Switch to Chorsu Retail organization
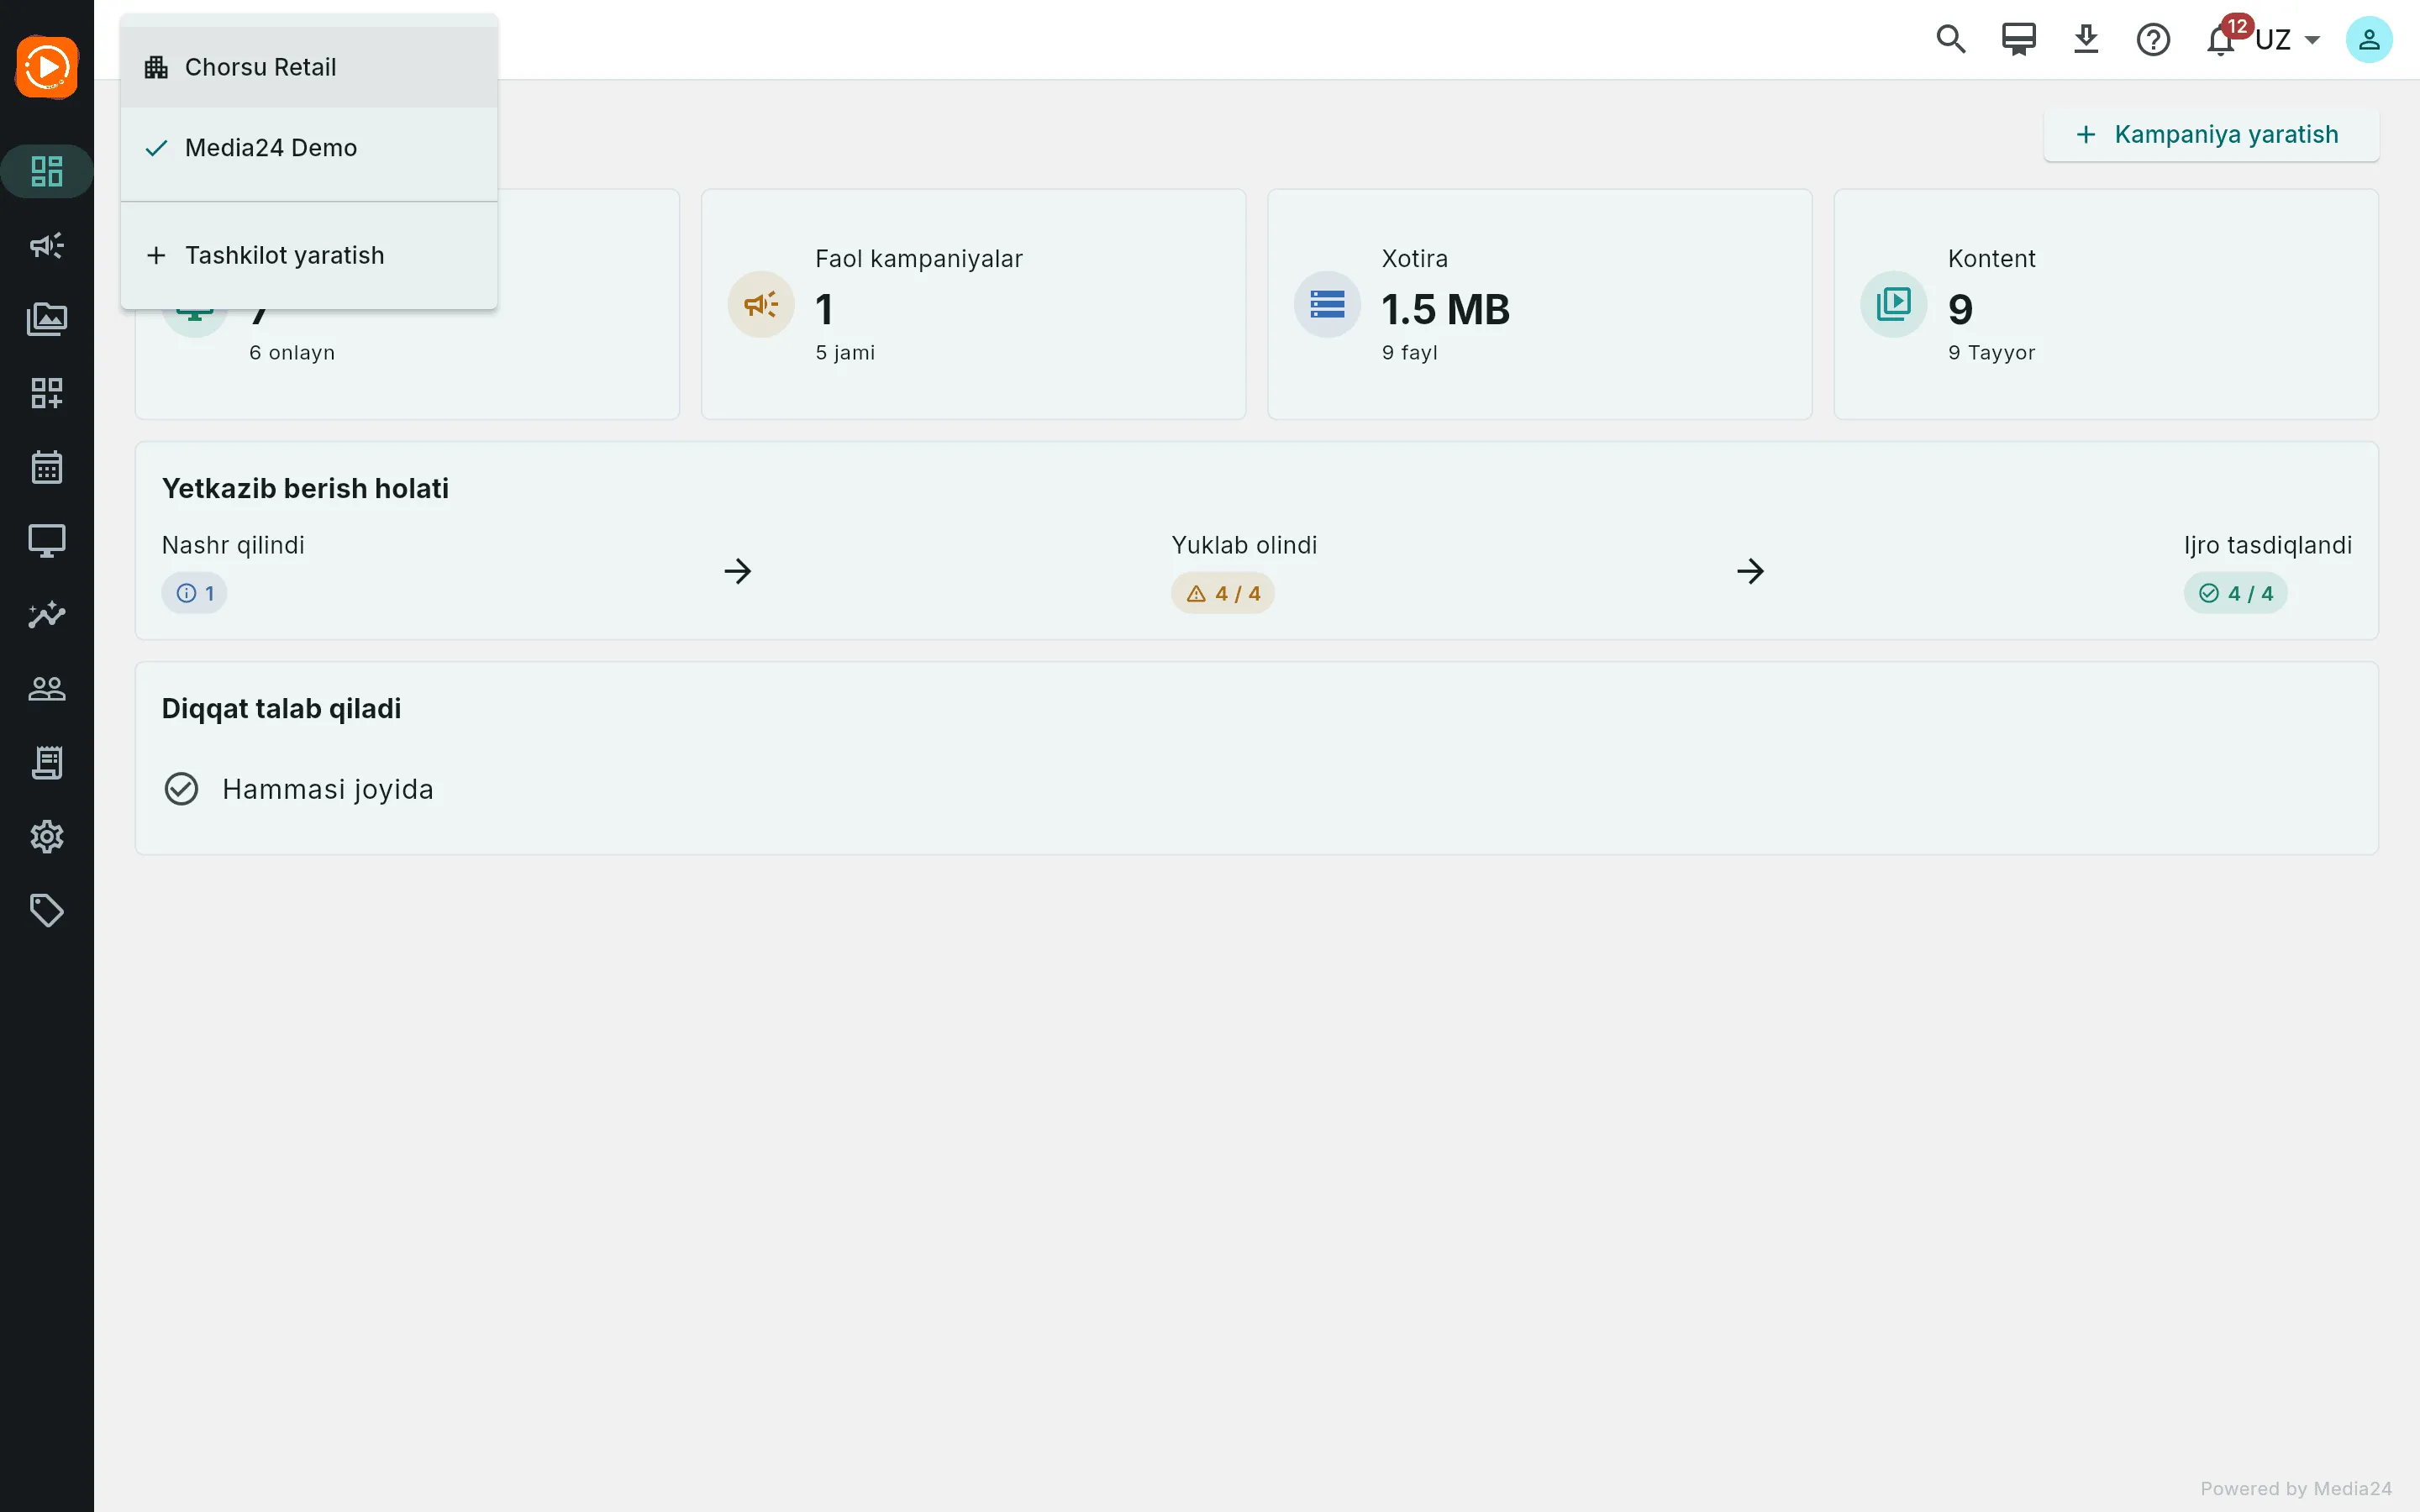2420x1512 pixels. point(309,67)
